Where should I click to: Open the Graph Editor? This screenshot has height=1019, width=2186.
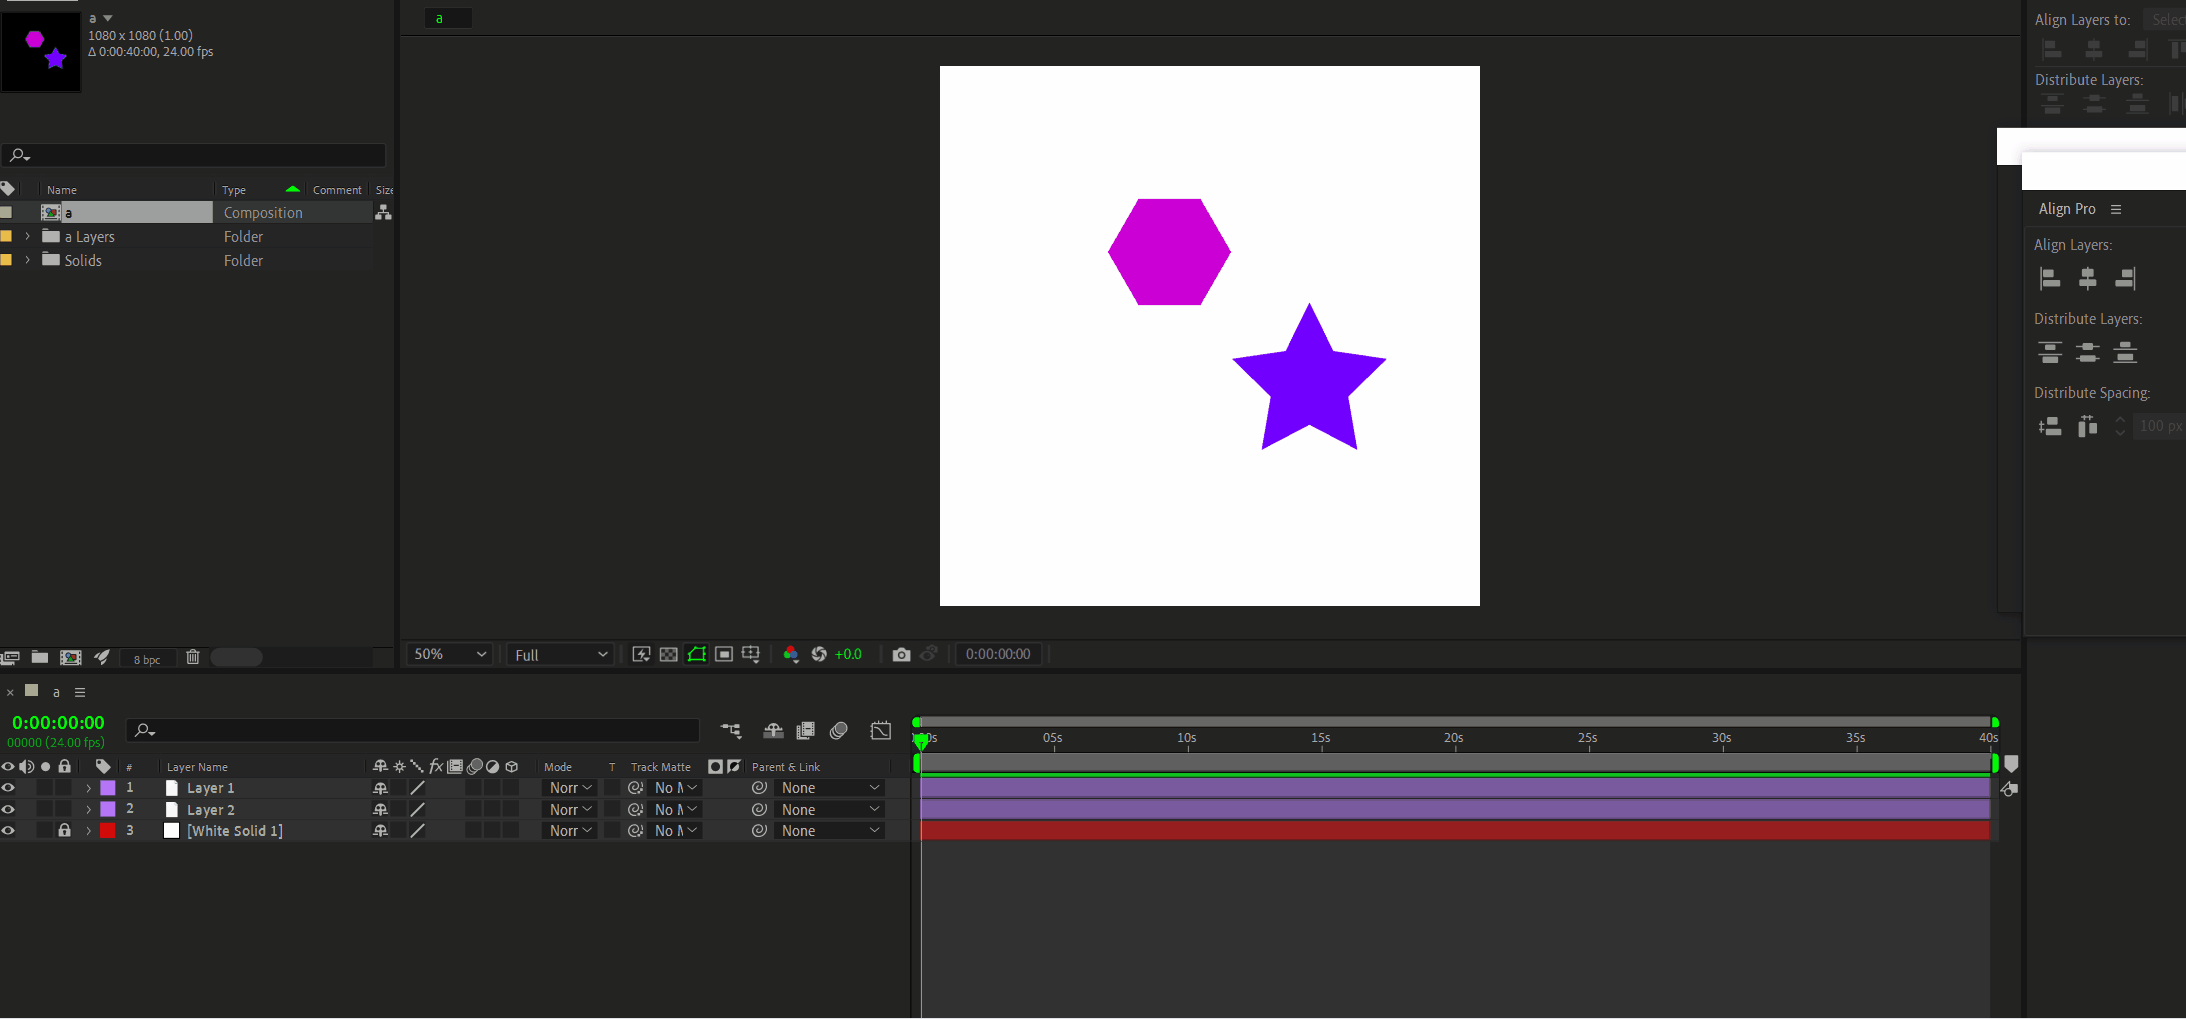[880, 731]
